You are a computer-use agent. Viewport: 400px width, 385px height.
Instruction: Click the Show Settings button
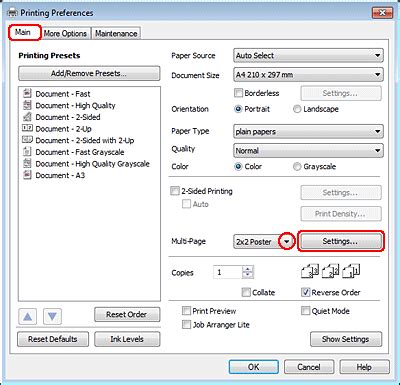(x=346, y=339)
